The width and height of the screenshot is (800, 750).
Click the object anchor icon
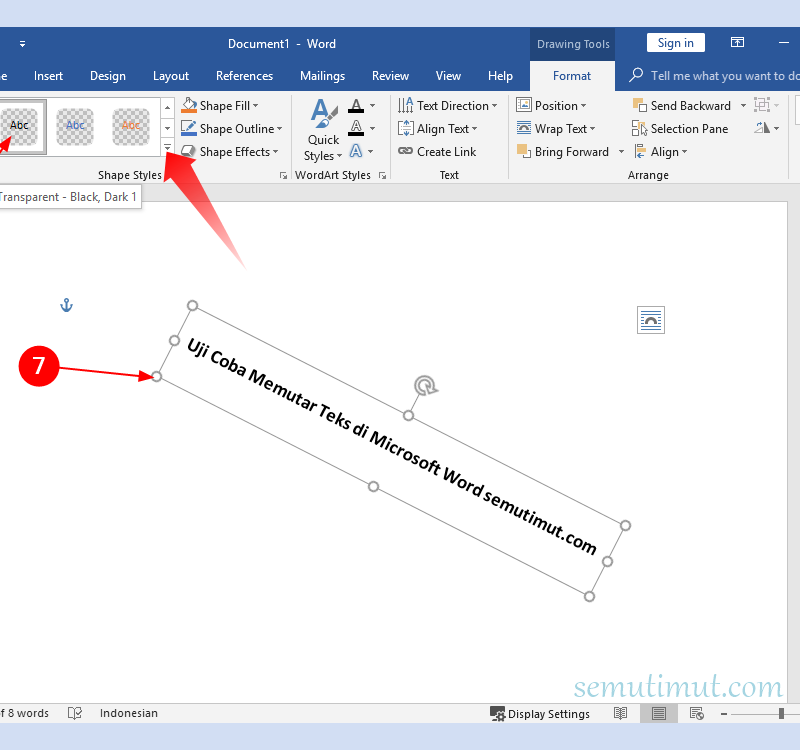point(66,305)
